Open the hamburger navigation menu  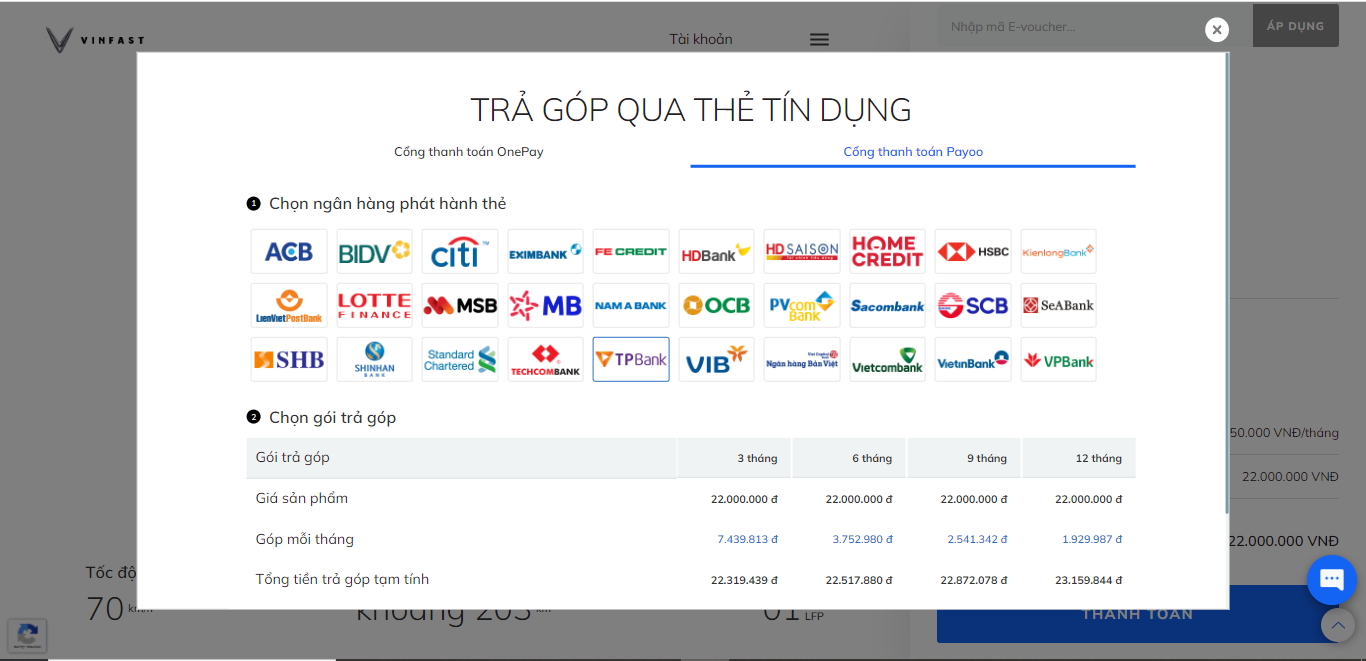point(819,40)
